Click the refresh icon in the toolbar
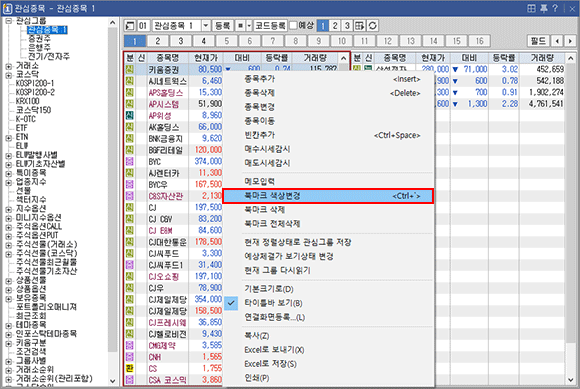 pos(372,26)
